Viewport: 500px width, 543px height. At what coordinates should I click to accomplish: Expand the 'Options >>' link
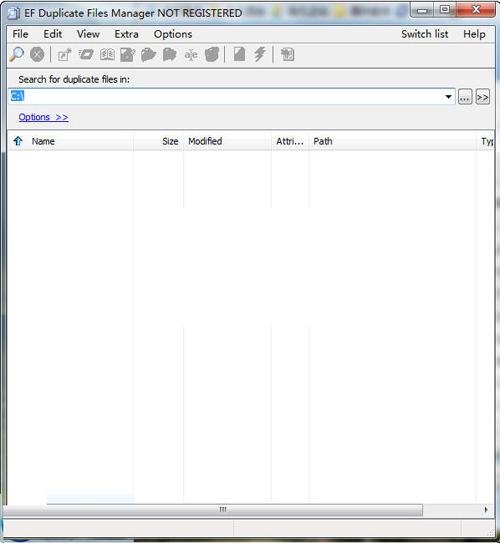43,117
